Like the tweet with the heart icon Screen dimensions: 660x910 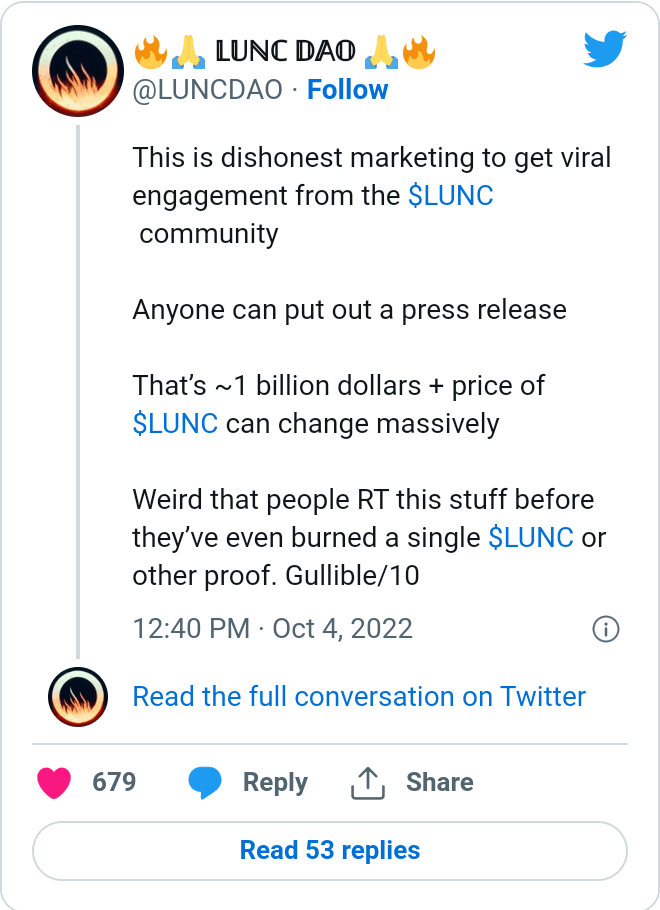(54, 782)
